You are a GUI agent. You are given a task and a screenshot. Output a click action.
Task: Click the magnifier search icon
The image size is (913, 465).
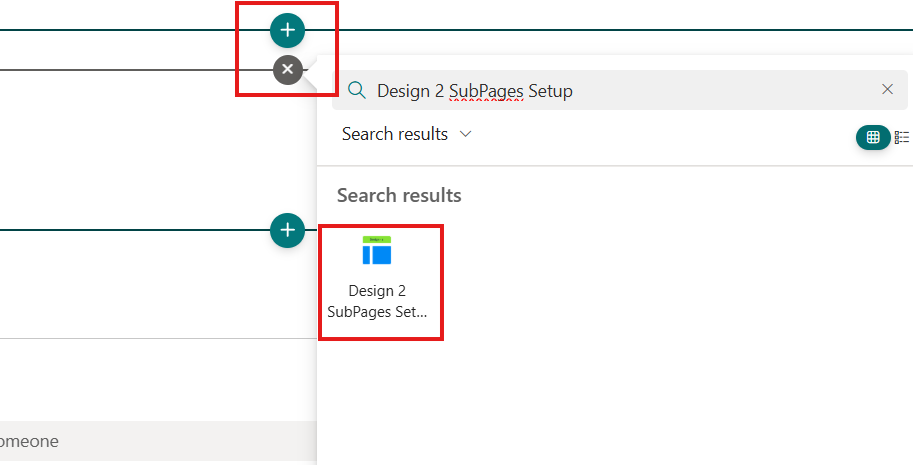coord(356,90)
